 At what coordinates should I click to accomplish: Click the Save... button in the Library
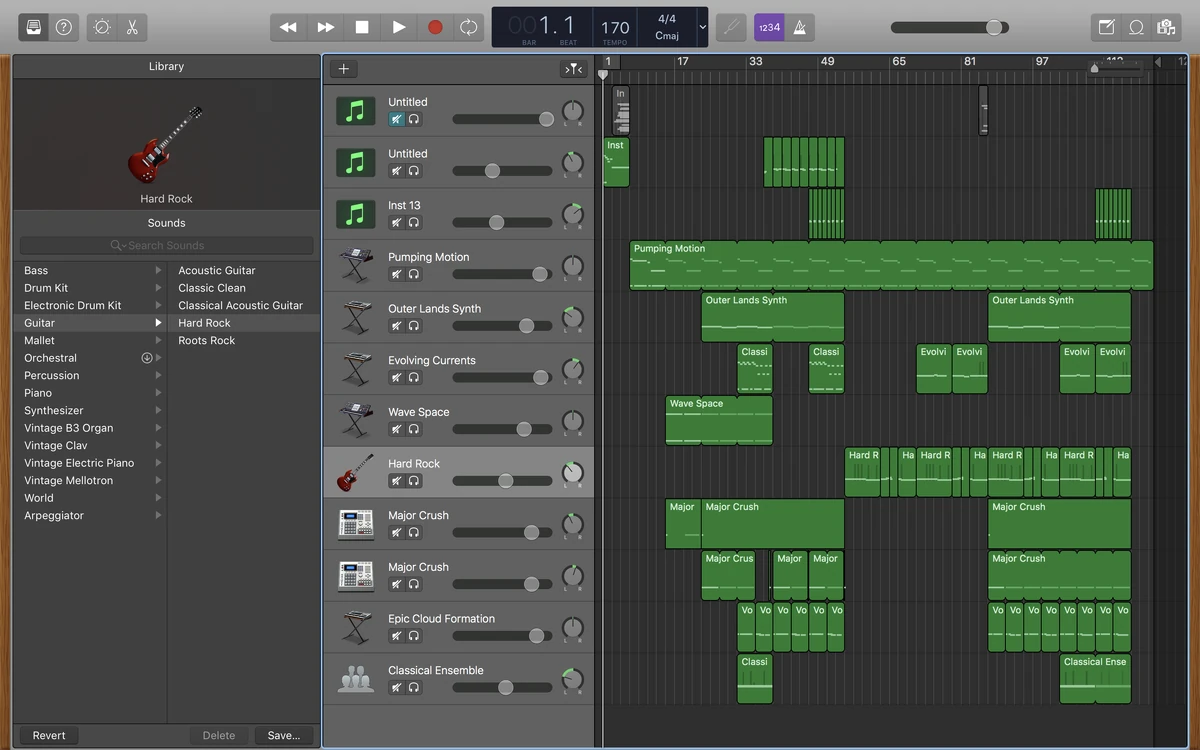click(283, 735)
